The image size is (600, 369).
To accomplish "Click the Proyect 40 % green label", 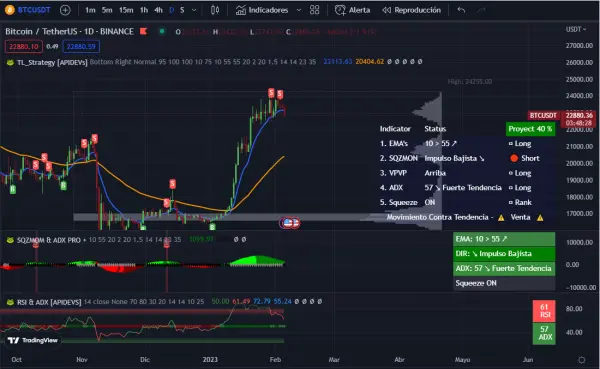I will pos(530,129).
